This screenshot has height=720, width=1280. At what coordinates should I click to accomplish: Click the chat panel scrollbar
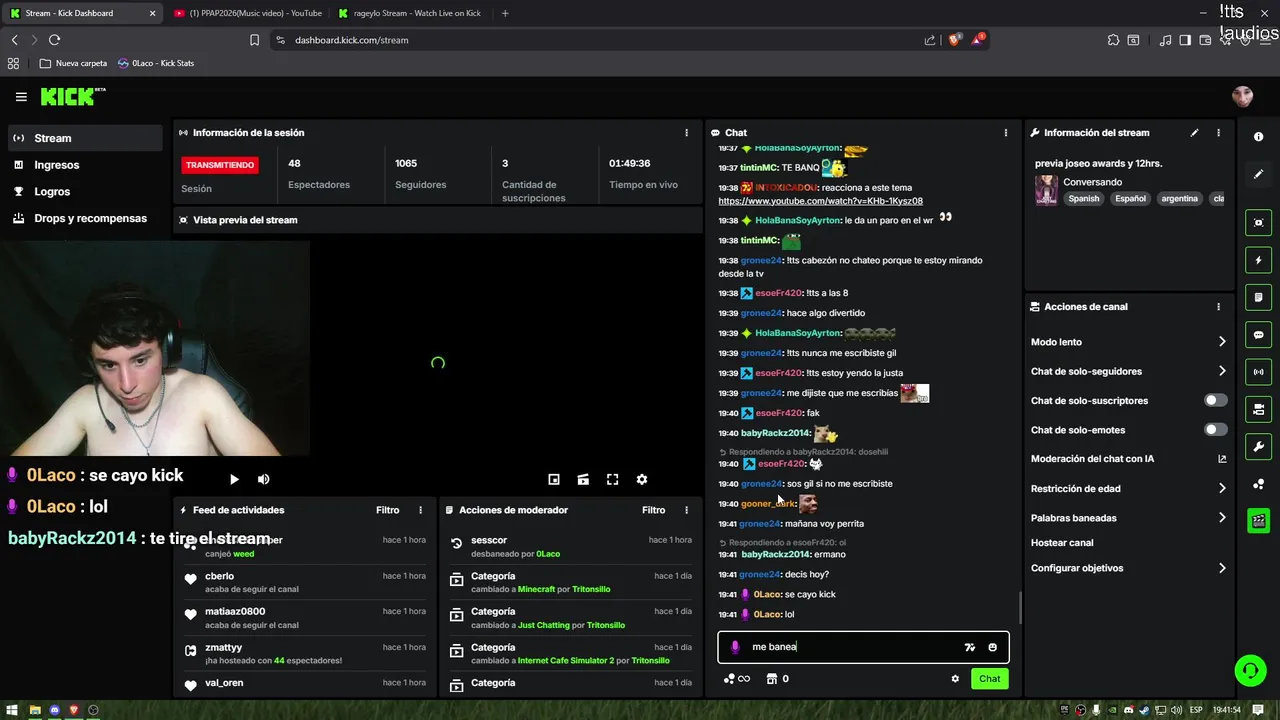[1020, 607]
